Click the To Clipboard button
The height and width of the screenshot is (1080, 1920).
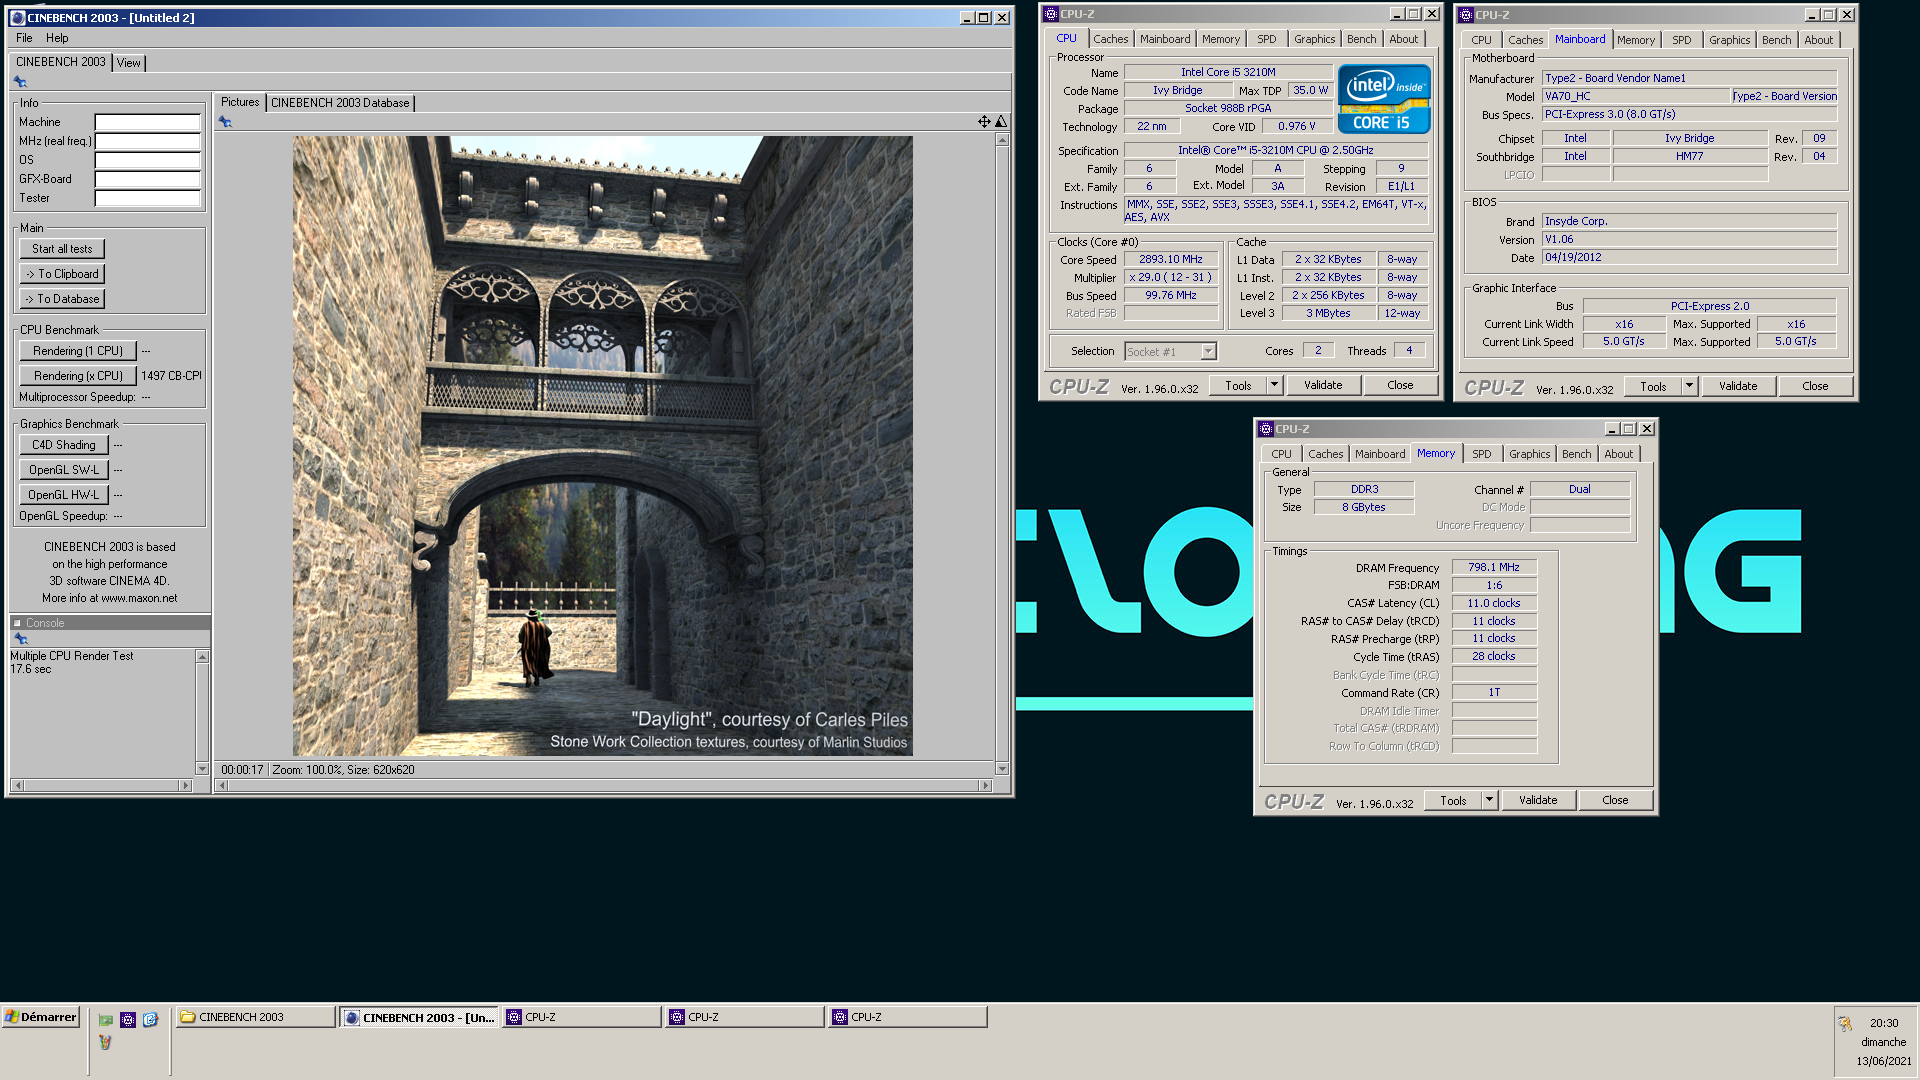(x=62, y=274)
